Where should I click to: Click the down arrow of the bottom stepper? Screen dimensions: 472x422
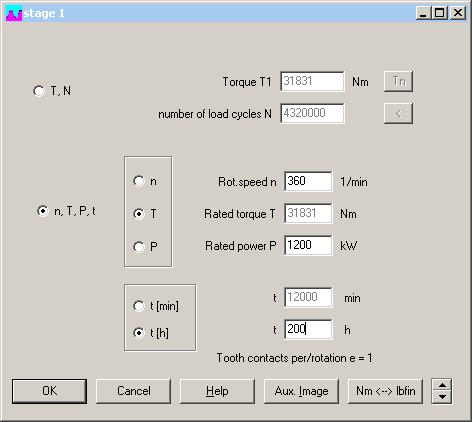pyautogui.click(x=442, y=397)
